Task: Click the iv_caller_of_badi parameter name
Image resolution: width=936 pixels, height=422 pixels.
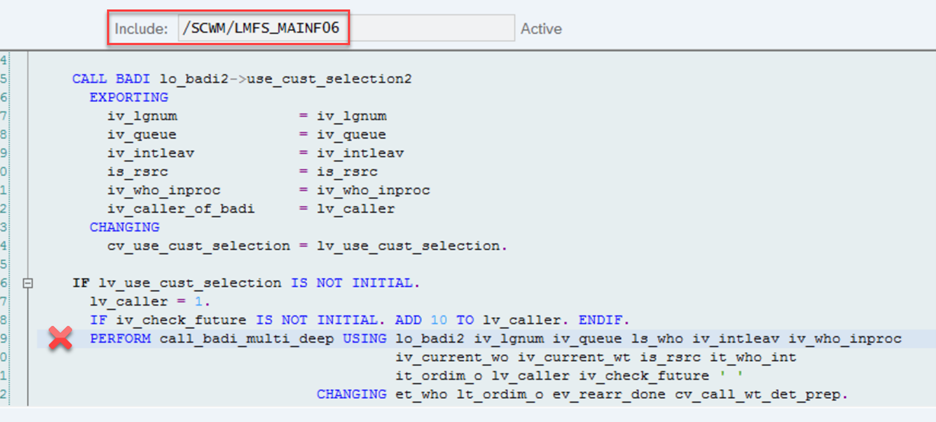Action: [x=181, y=209]
